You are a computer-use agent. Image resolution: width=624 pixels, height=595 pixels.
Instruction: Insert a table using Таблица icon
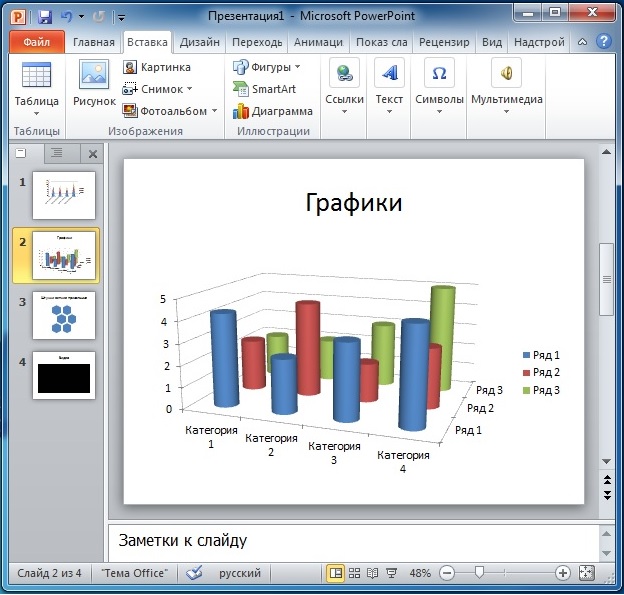36,75
